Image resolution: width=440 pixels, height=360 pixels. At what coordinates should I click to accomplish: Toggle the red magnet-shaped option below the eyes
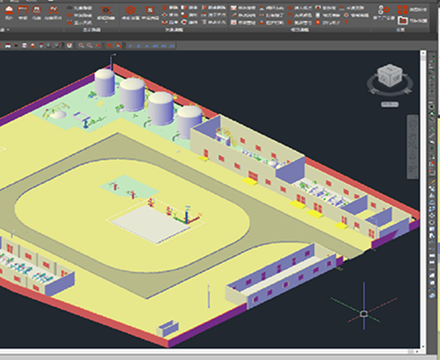tap(69, 22)
